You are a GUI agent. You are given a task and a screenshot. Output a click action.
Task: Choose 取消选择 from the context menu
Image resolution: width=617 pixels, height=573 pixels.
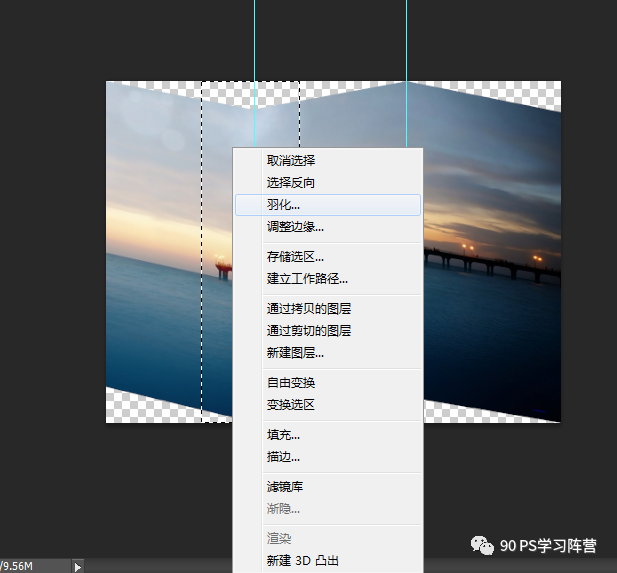click(328, 161)
